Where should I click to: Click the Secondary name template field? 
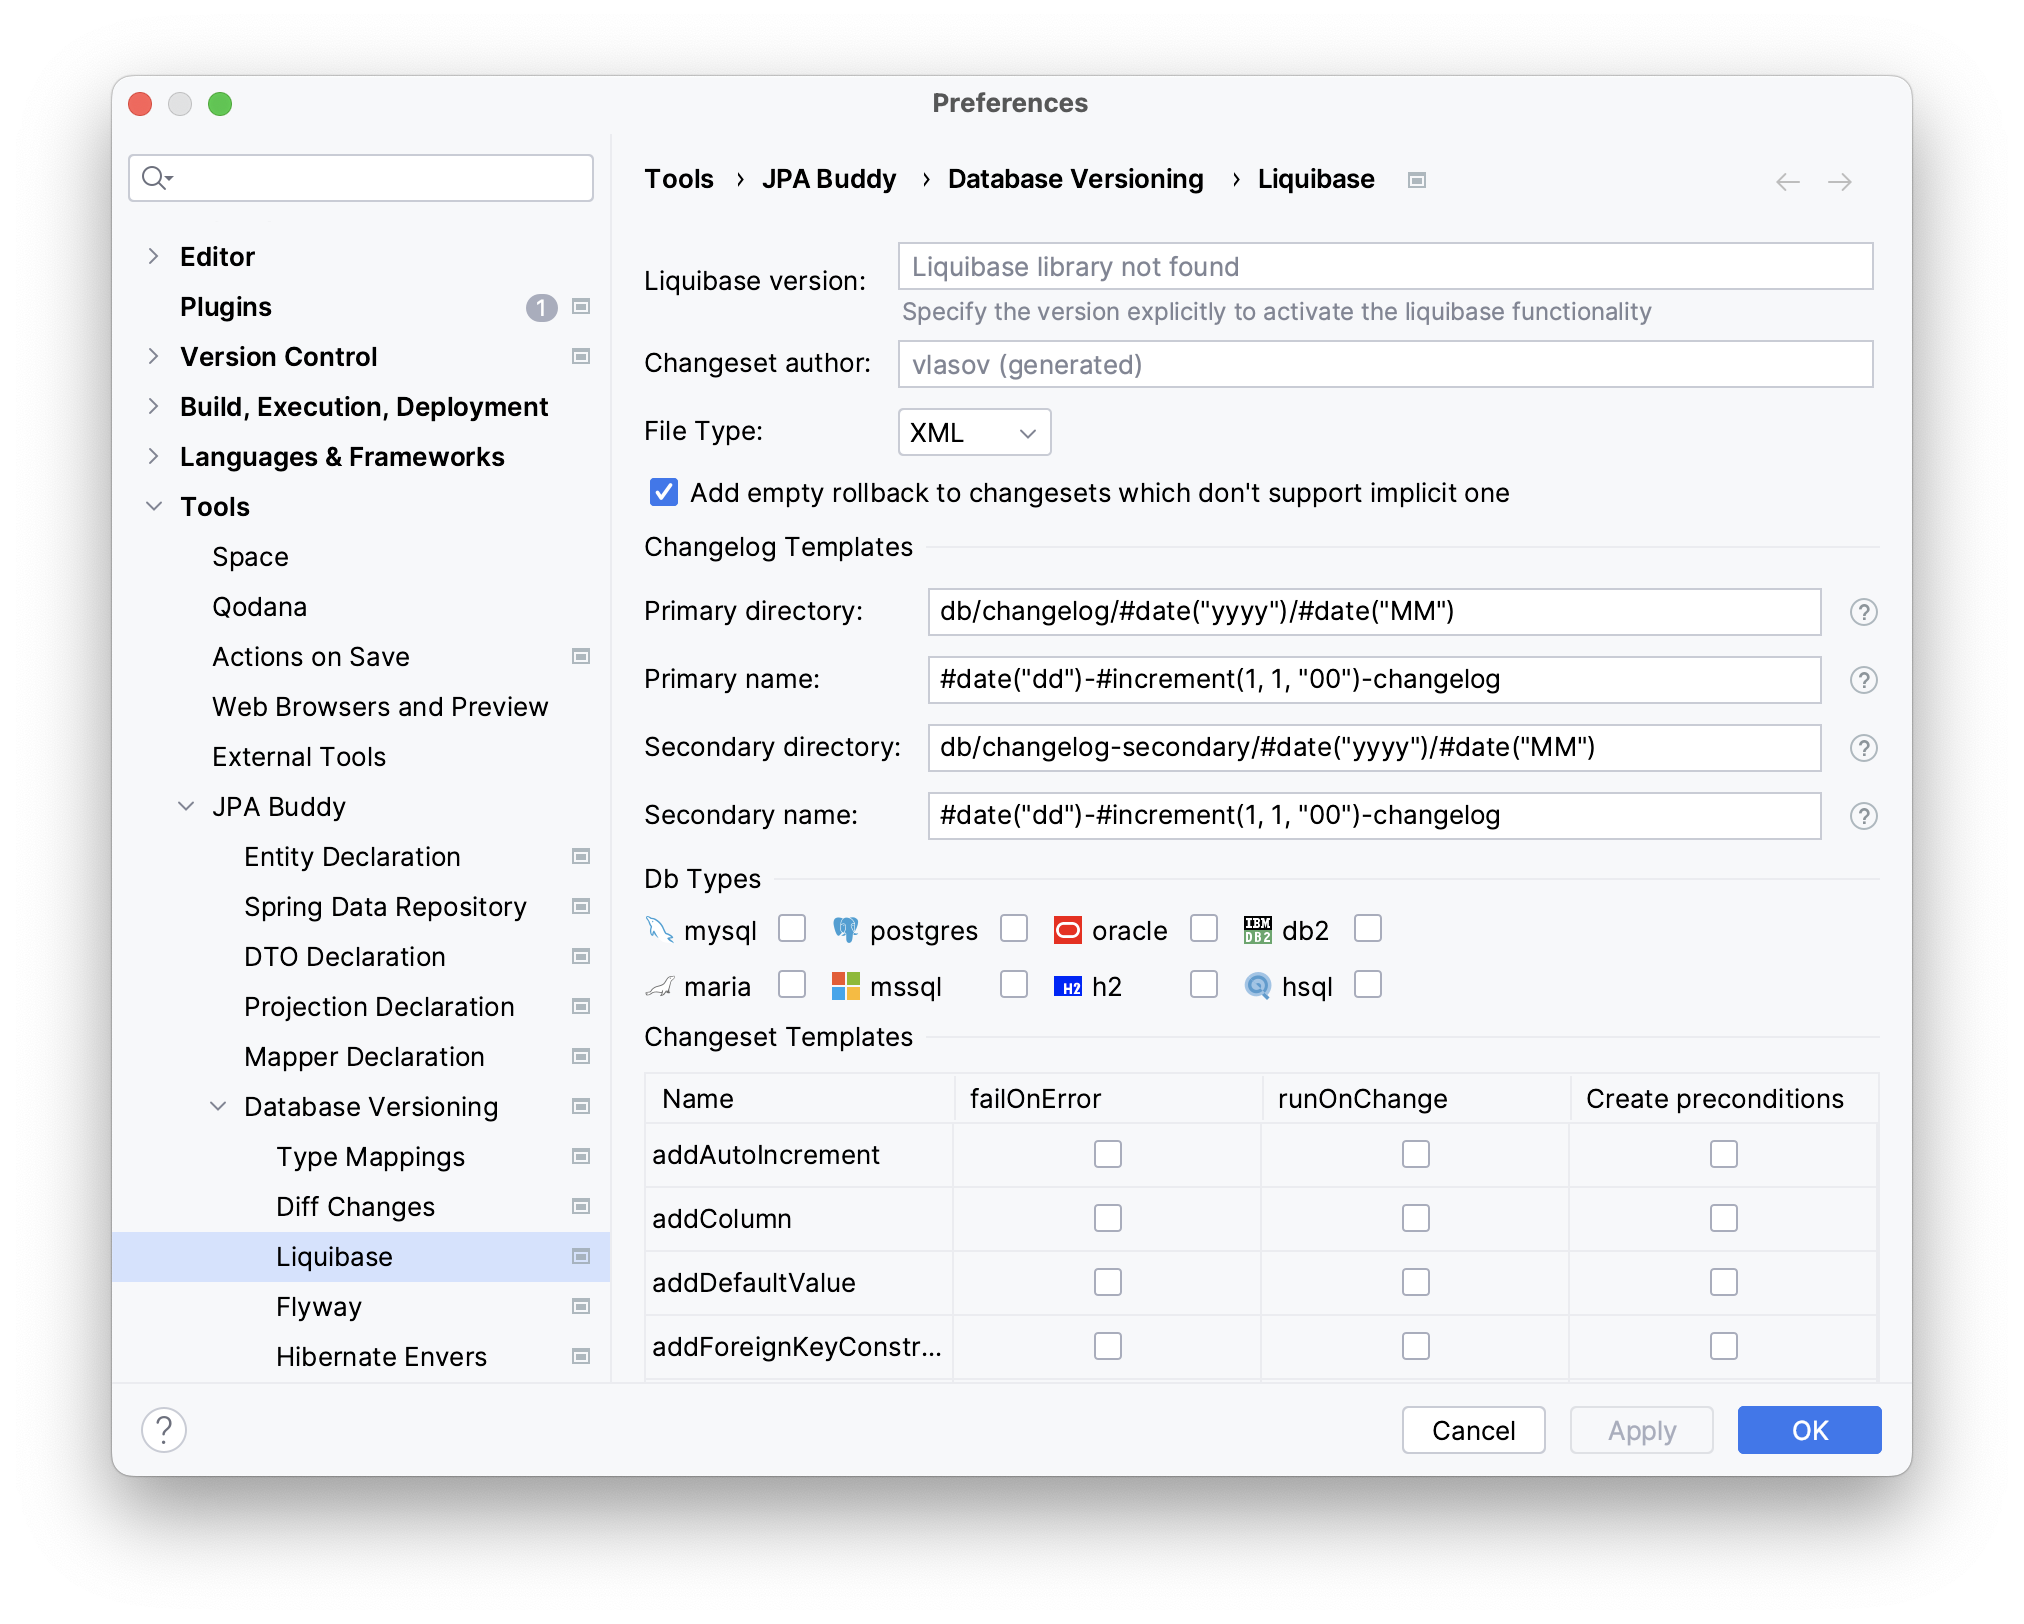[x=1374, y=816]
